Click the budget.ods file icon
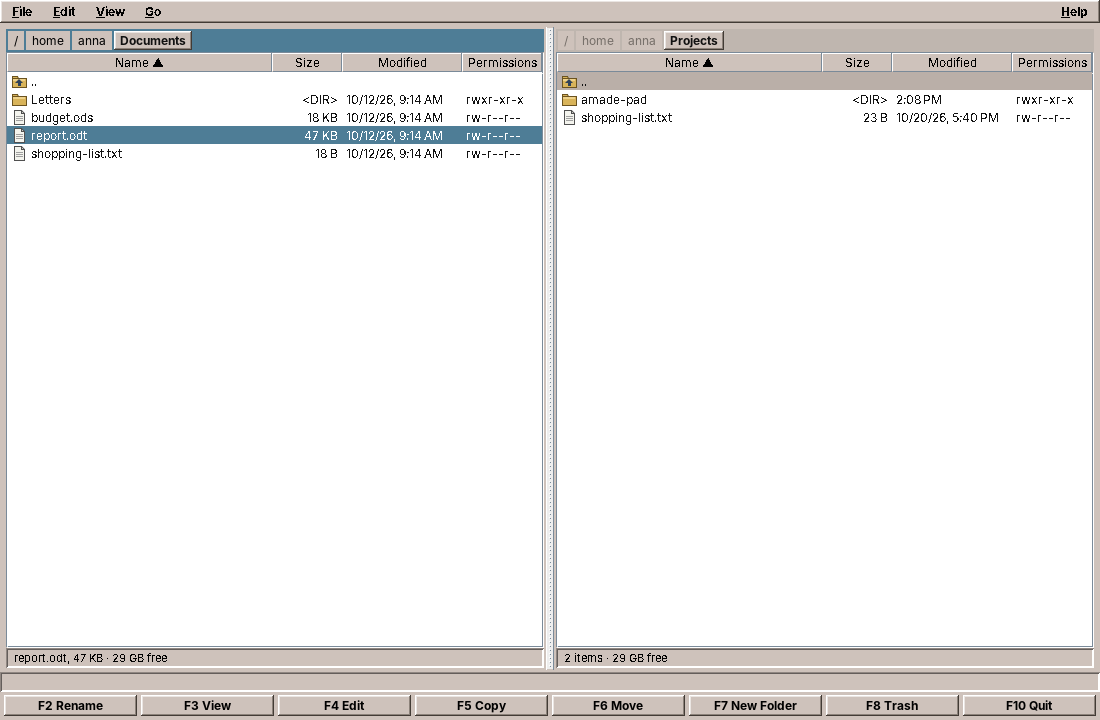The height and width of the screenshot is (720, 1100). 20,118
